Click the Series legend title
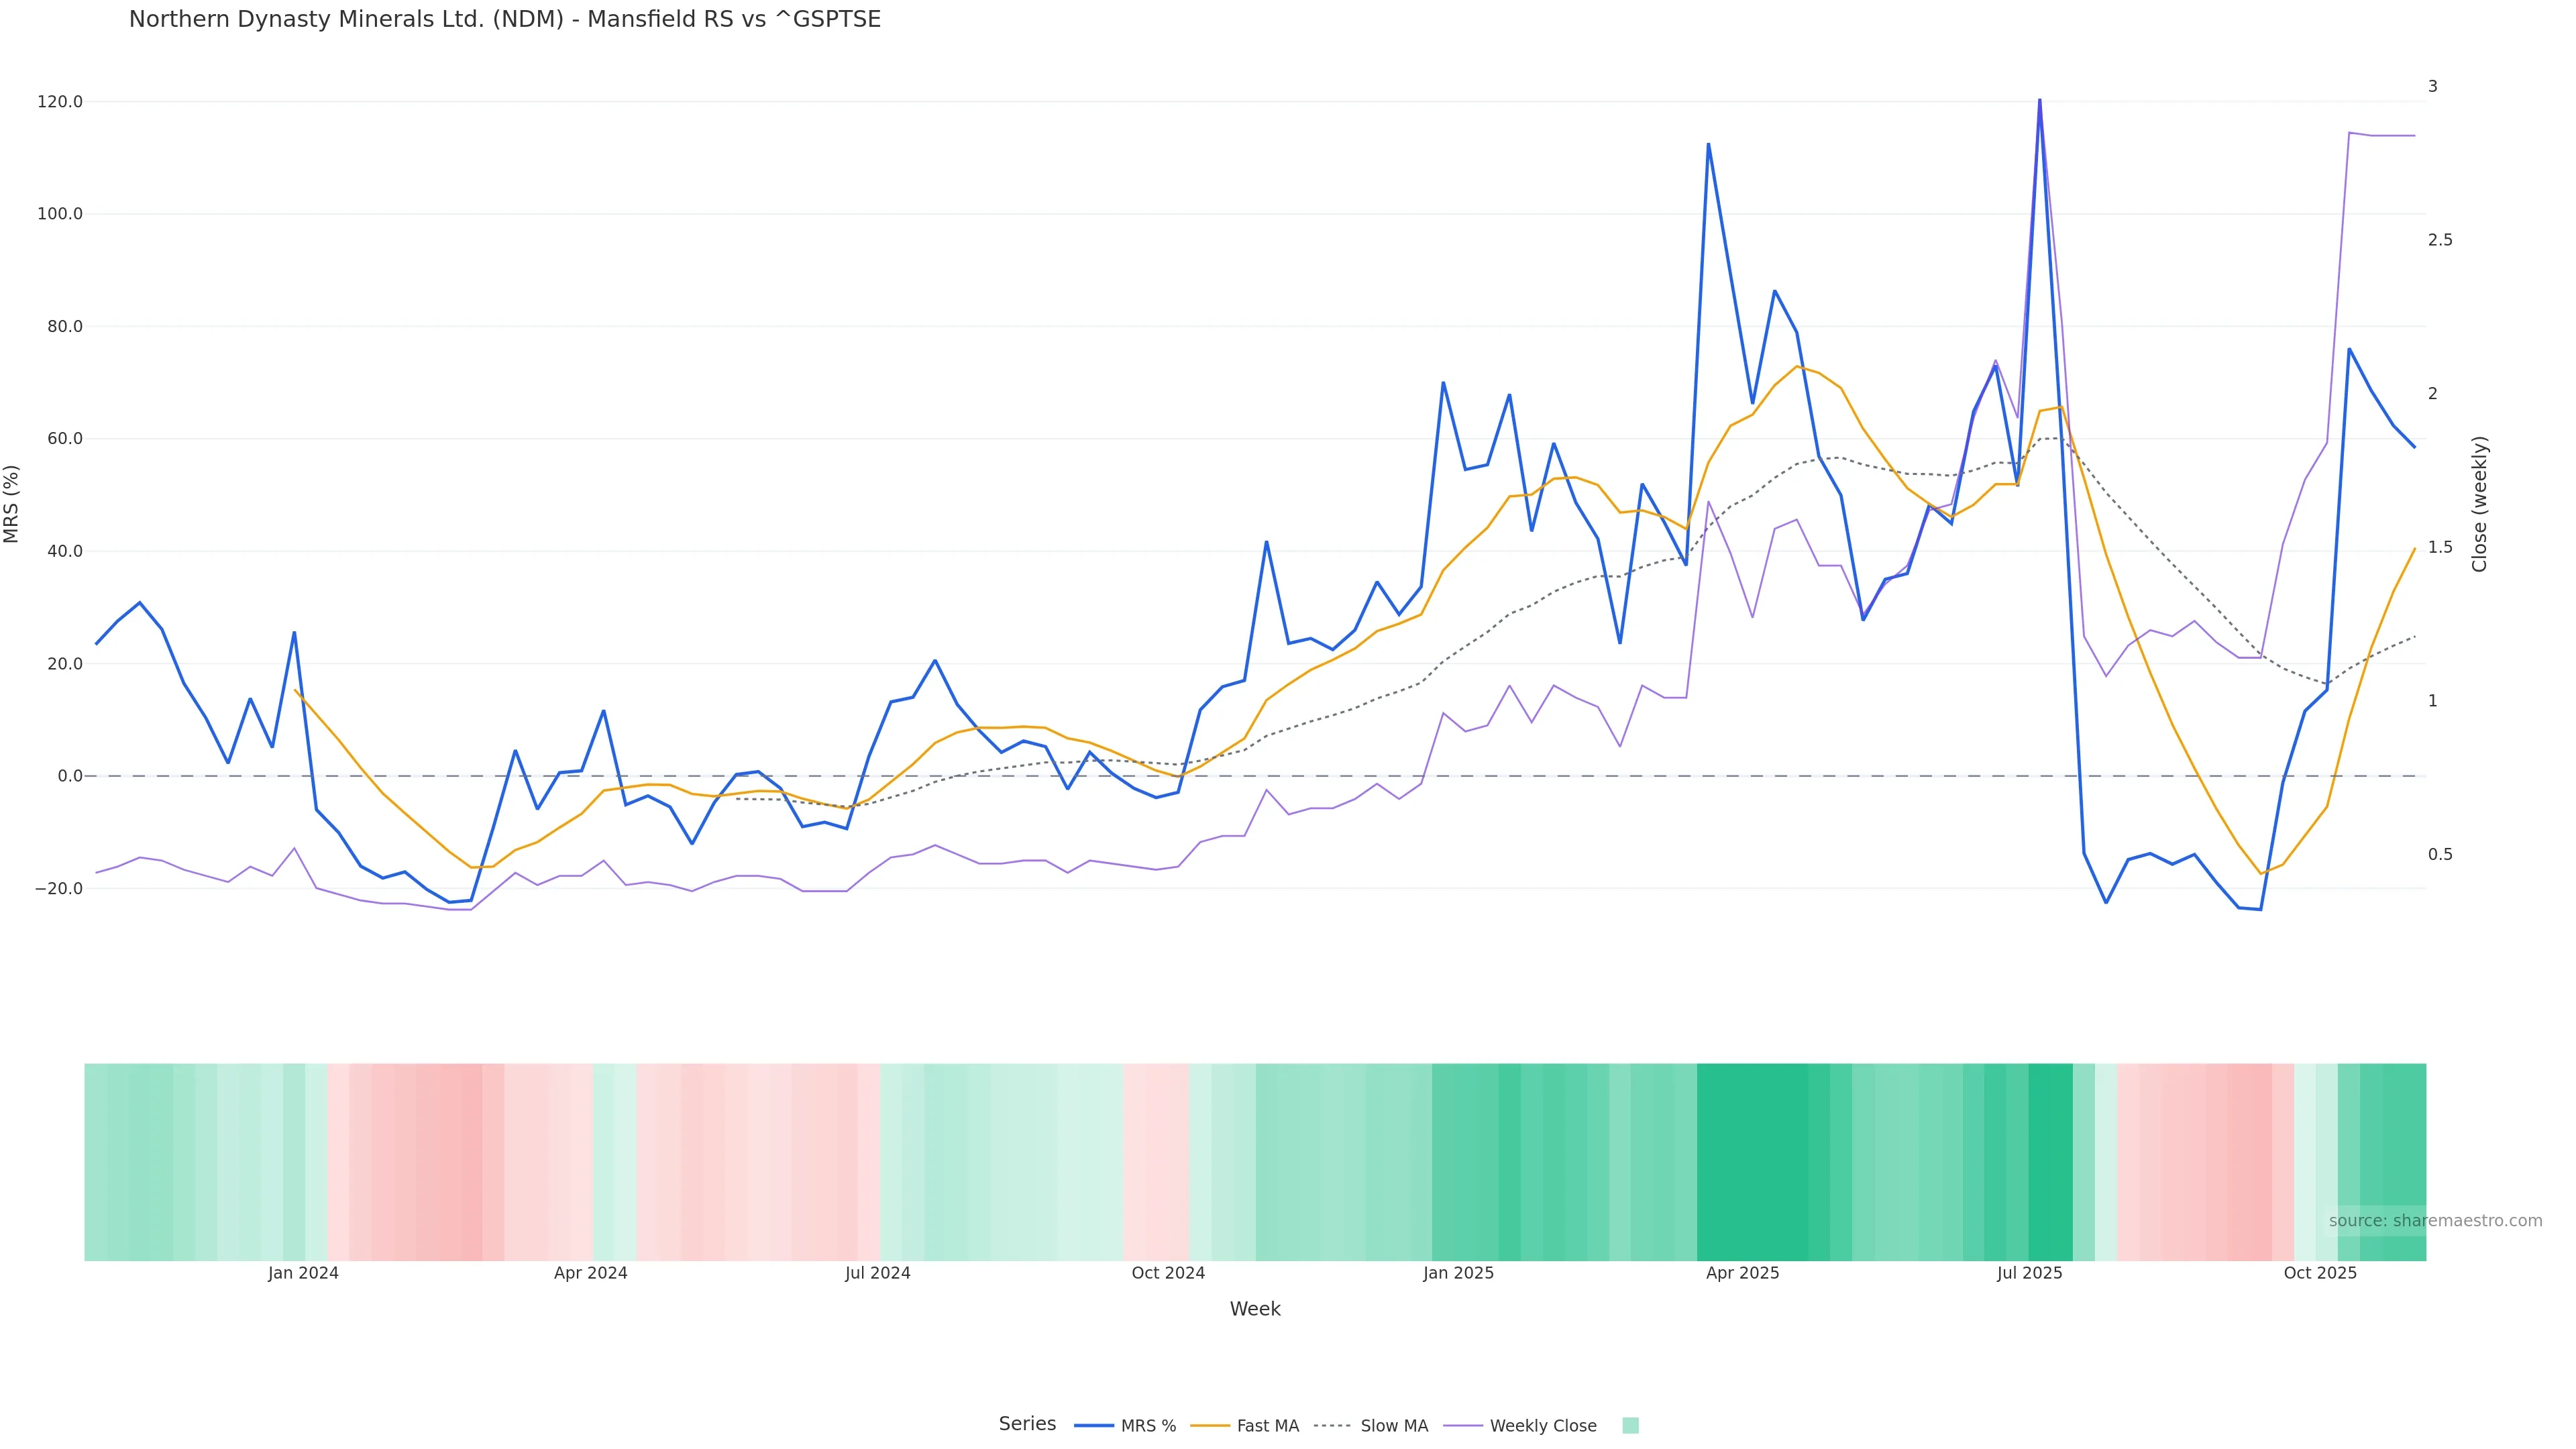2576x1449 pixels. click(1027, 1424)
